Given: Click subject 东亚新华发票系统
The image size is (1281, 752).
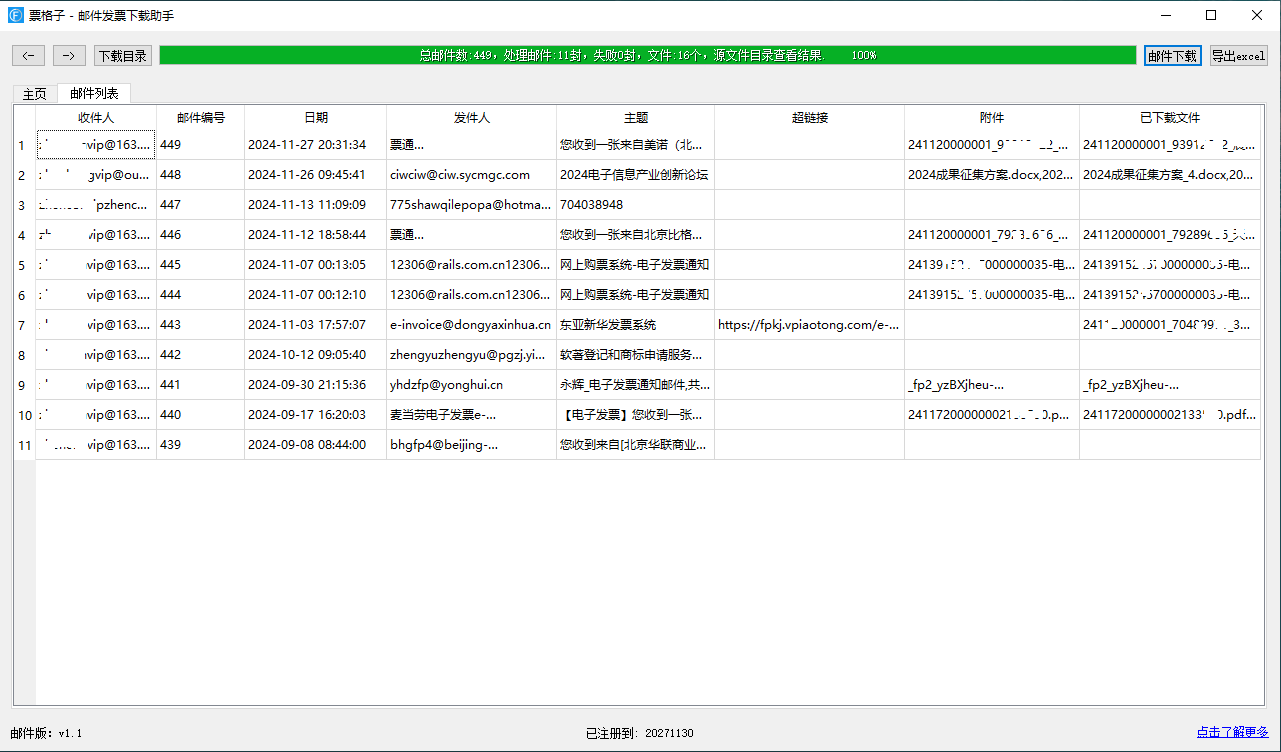Looking at the screenshot, I should (x=635, y=325).
